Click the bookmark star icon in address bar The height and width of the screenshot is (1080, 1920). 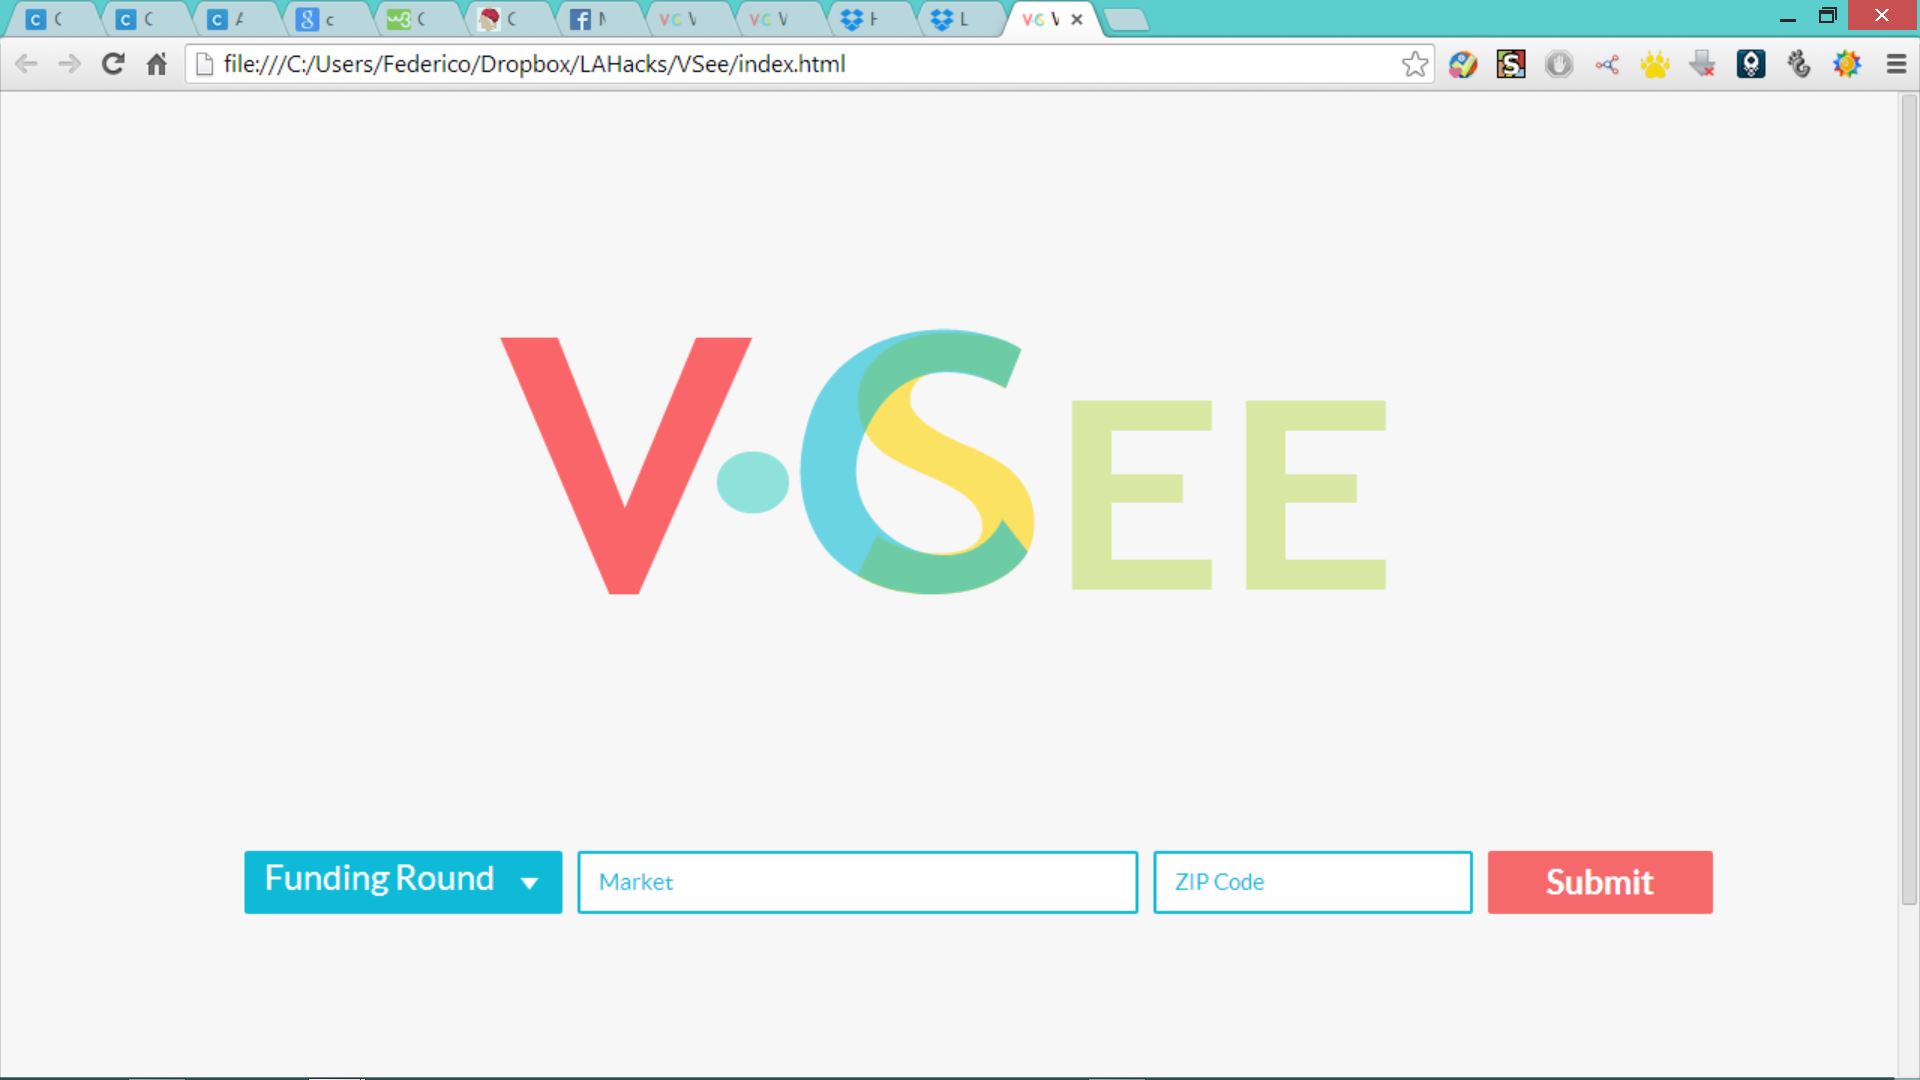coord(1414,64)
